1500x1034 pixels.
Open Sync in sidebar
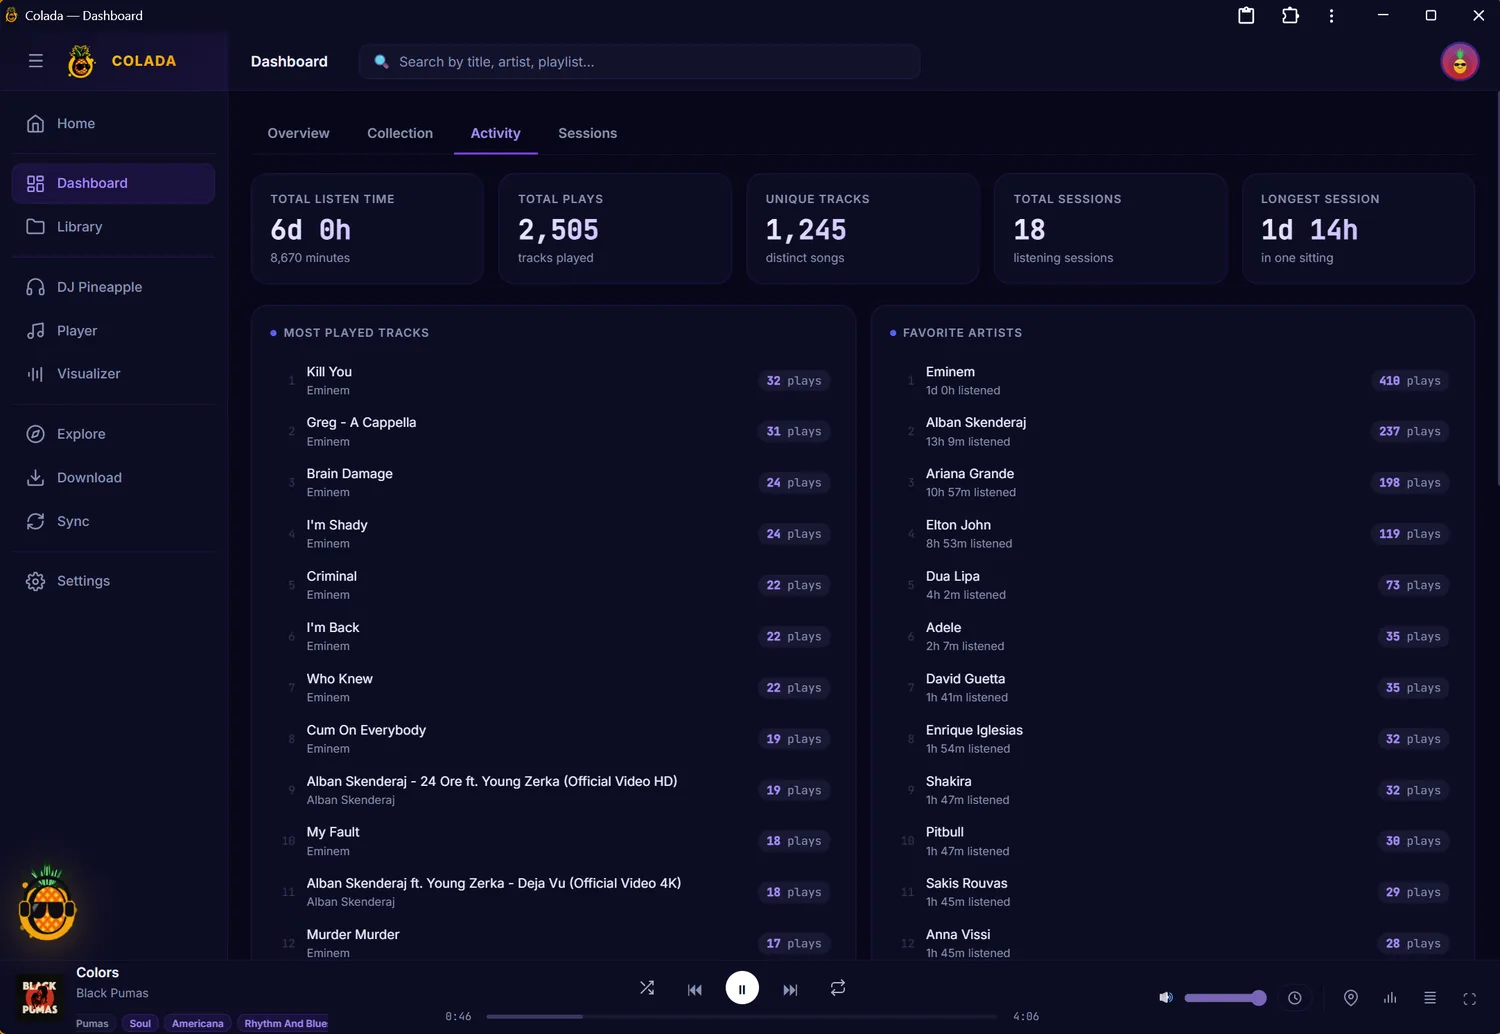[x=113, y=521]
